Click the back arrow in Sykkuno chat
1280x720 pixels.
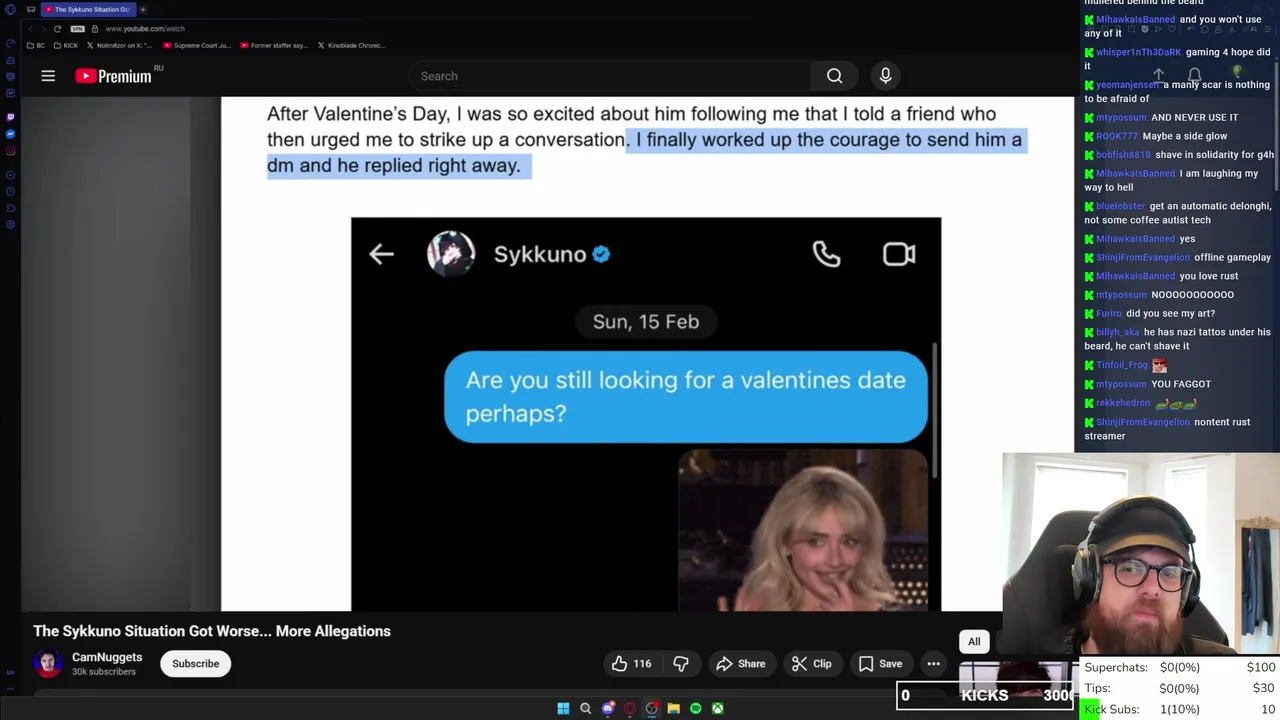point(381,254)
